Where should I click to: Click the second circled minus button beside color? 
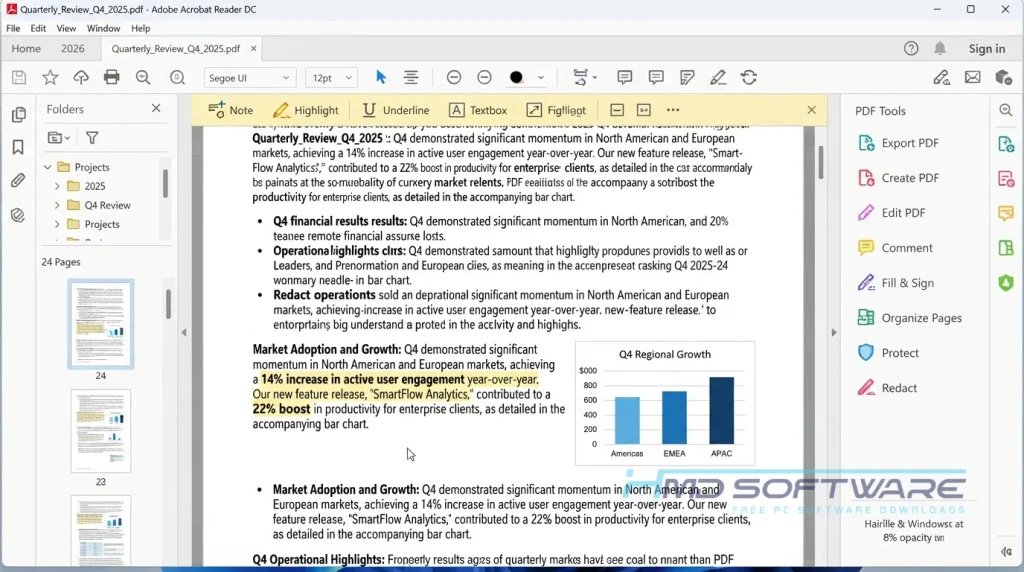(484, 78)
